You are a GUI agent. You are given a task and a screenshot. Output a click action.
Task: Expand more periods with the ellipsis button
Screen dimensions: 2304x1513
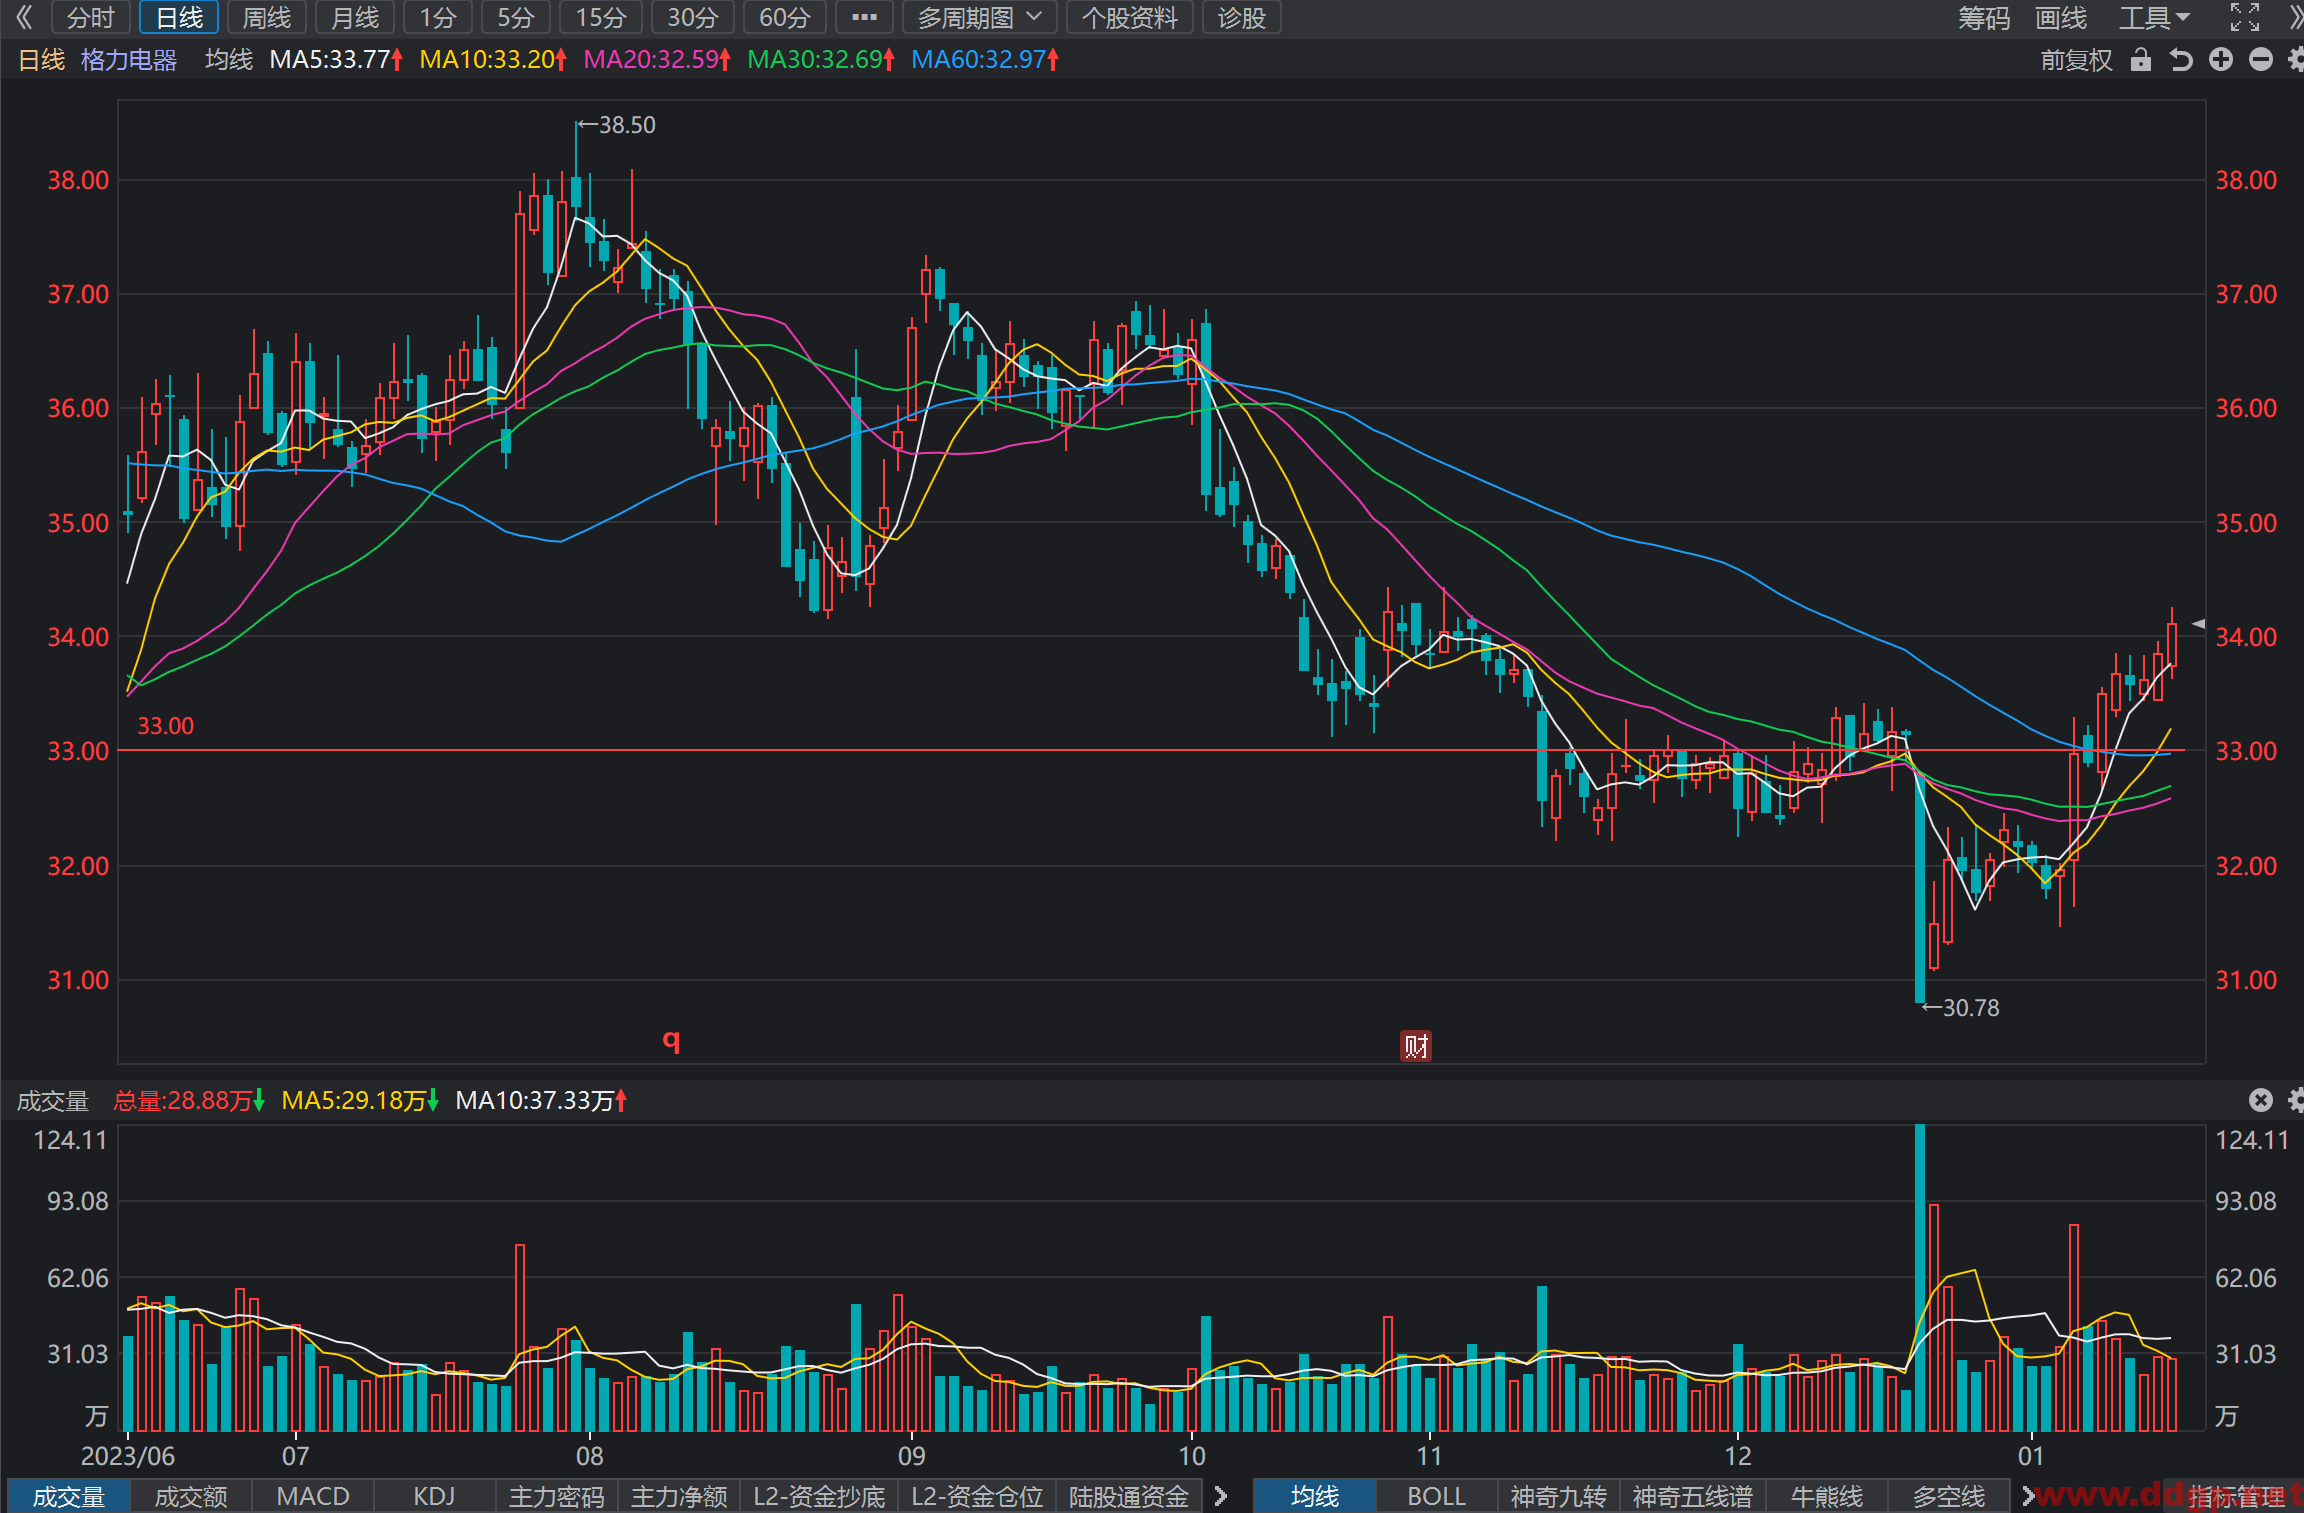click(864, 18)
